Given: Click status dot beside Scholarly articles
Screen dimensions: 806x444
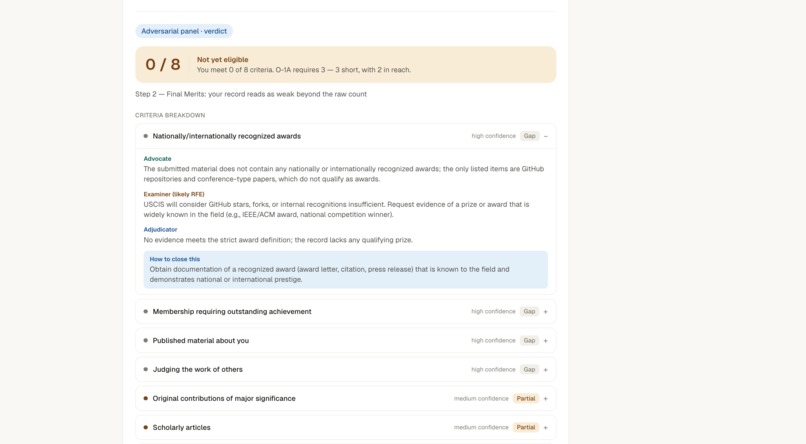Looking at the screenshot, I should pos(145,428).
